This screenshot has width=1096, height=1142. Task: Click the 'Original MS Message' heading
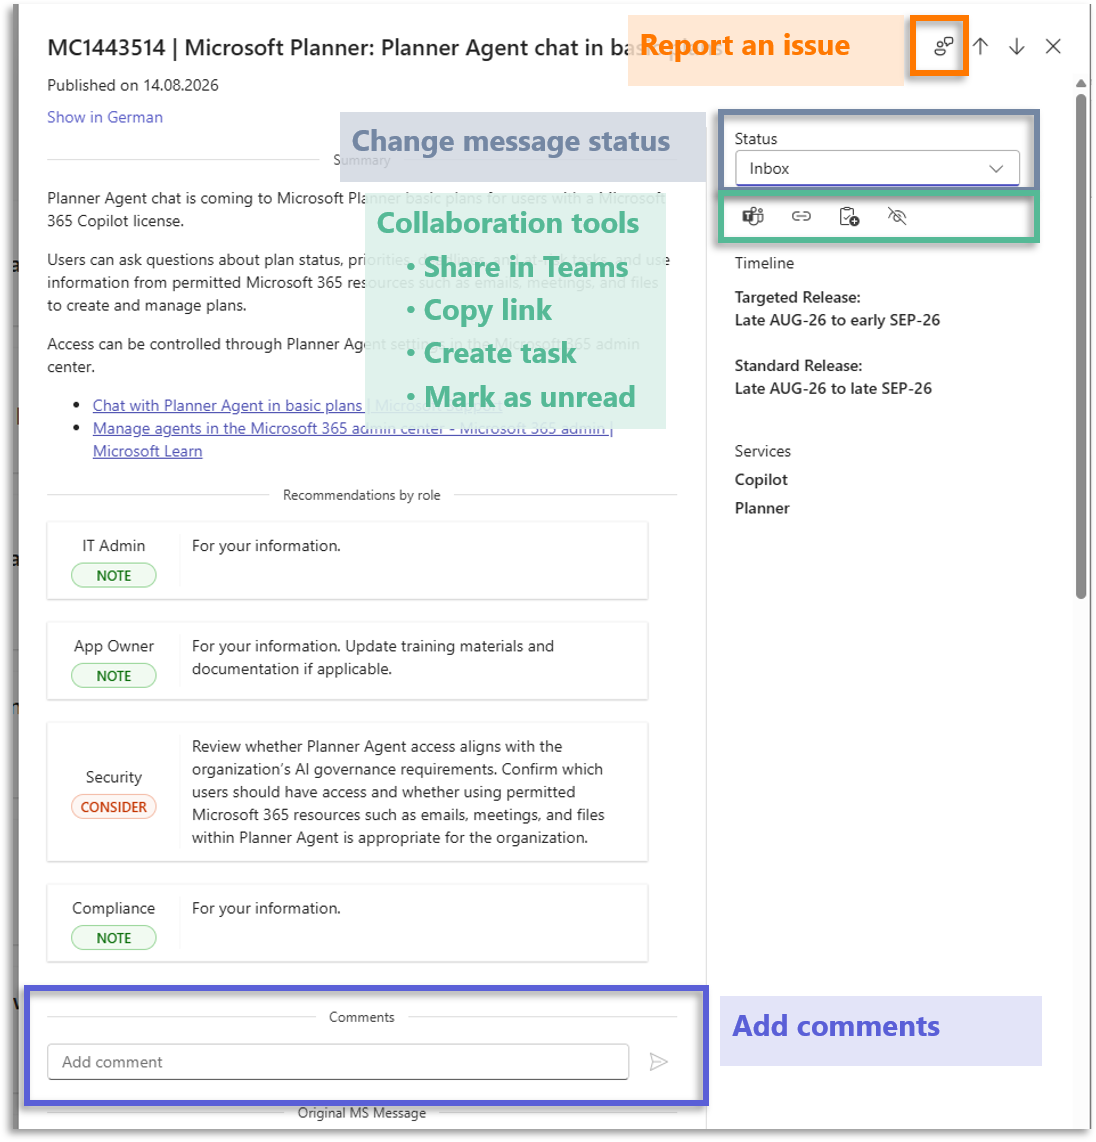tap(361, 1113)
